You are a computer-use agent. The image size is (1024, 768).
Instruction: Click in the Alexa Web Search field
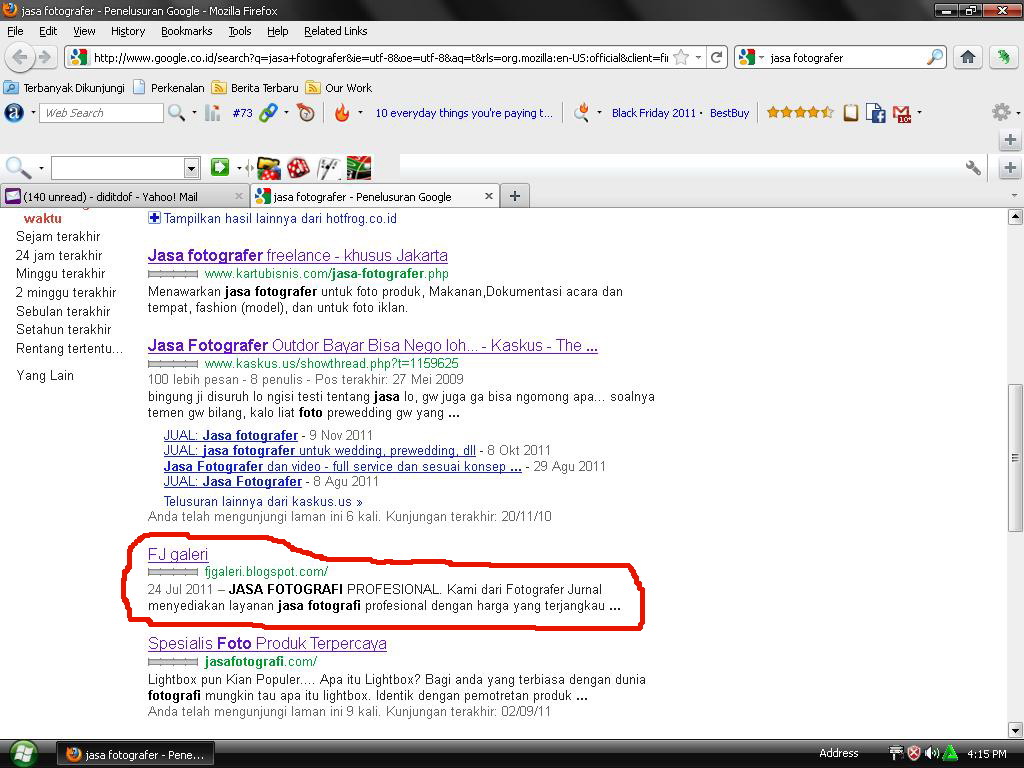101,113
